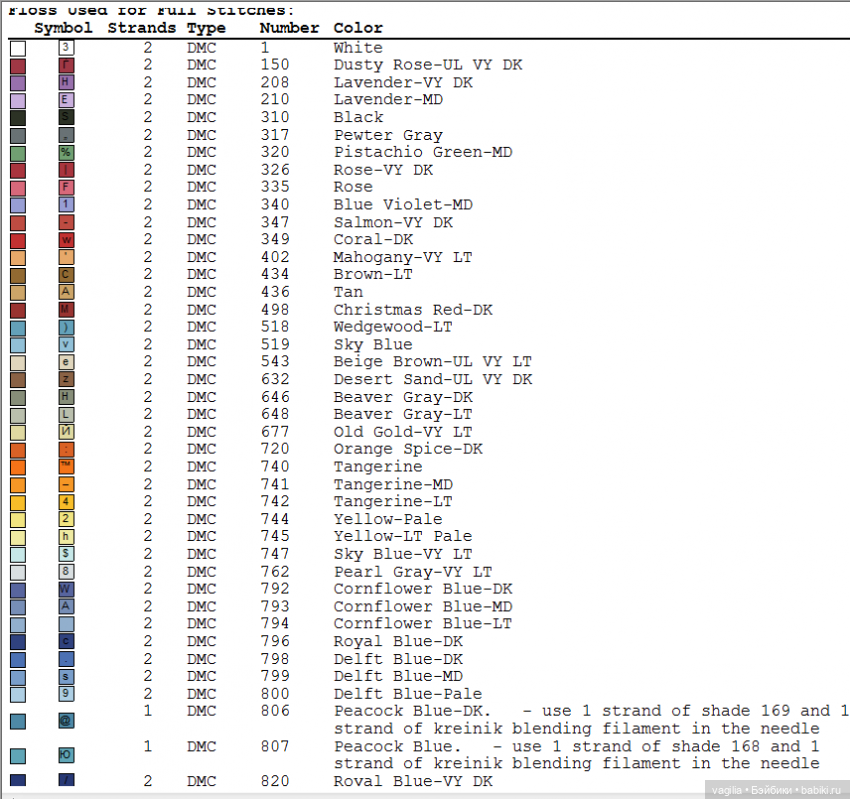This screenshot has height=799, width=850.
Task: Click the Strands column header
Action: pos(141,28)
